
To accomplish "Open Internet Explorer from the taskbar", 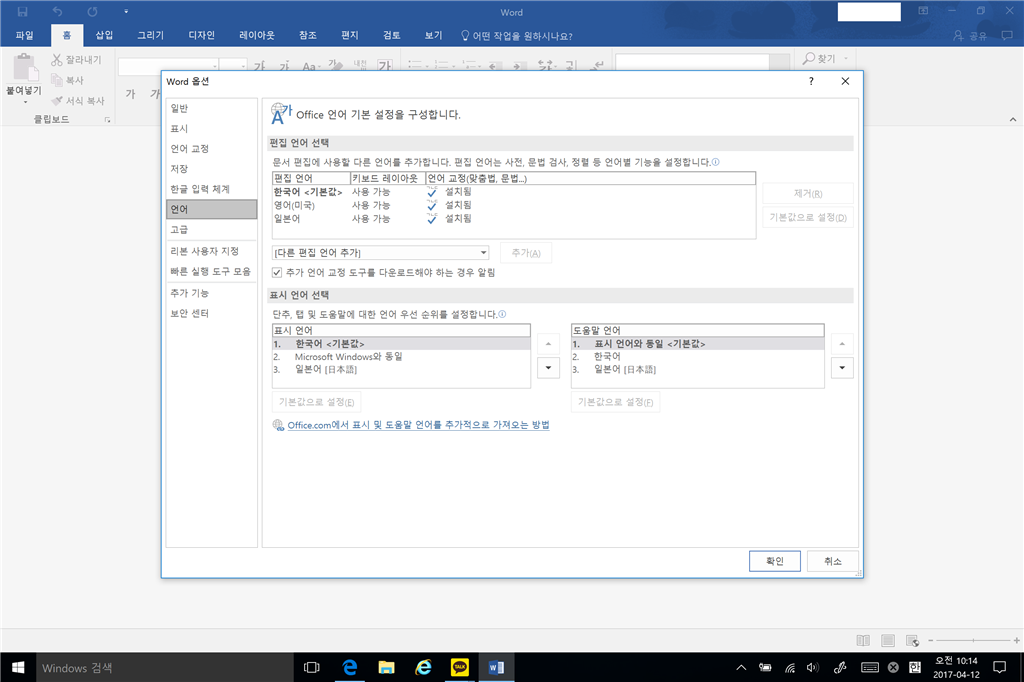I will click(x=423, y=667).
